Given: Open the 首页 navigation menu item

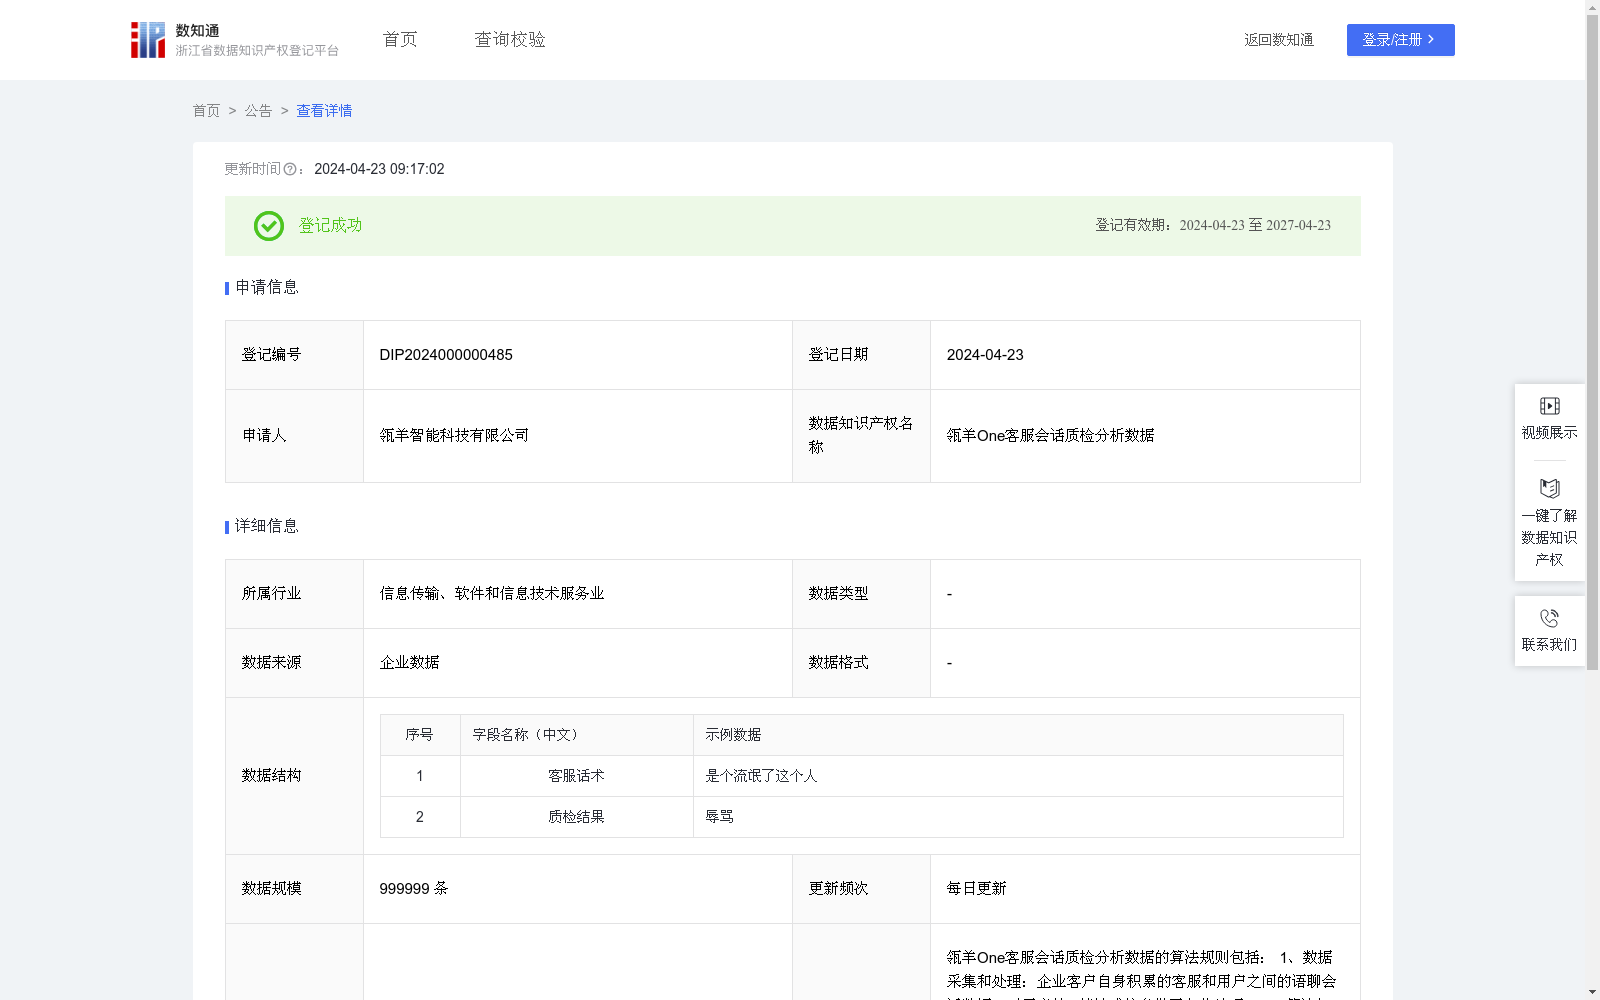Looking at the screenshot, I should tap(400, 40).
